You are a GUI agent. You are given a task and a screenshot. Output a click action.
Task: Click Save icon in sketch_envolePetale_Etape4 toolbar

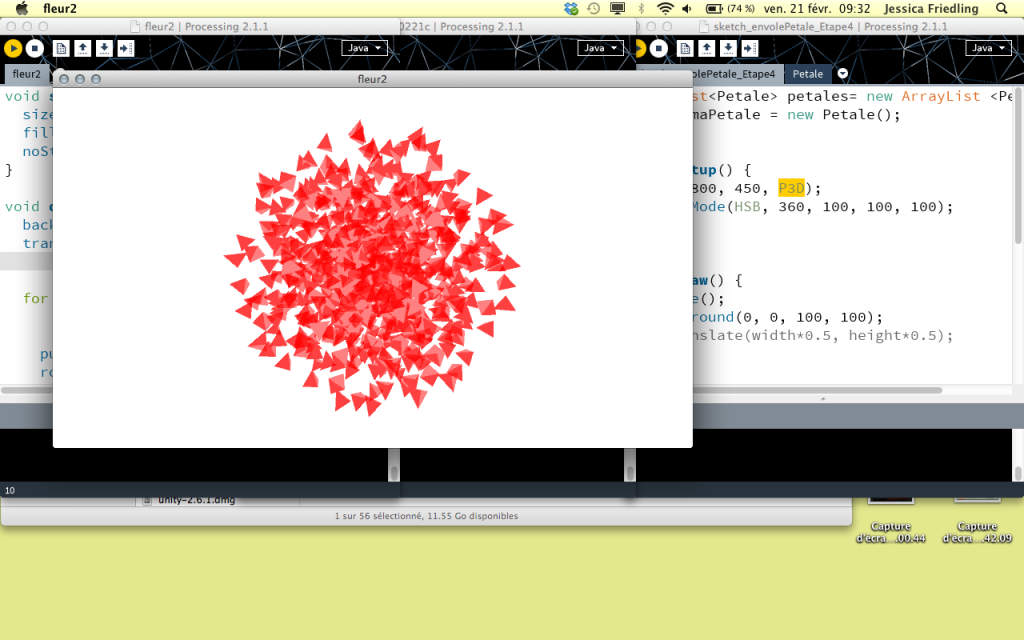point(728,48)
